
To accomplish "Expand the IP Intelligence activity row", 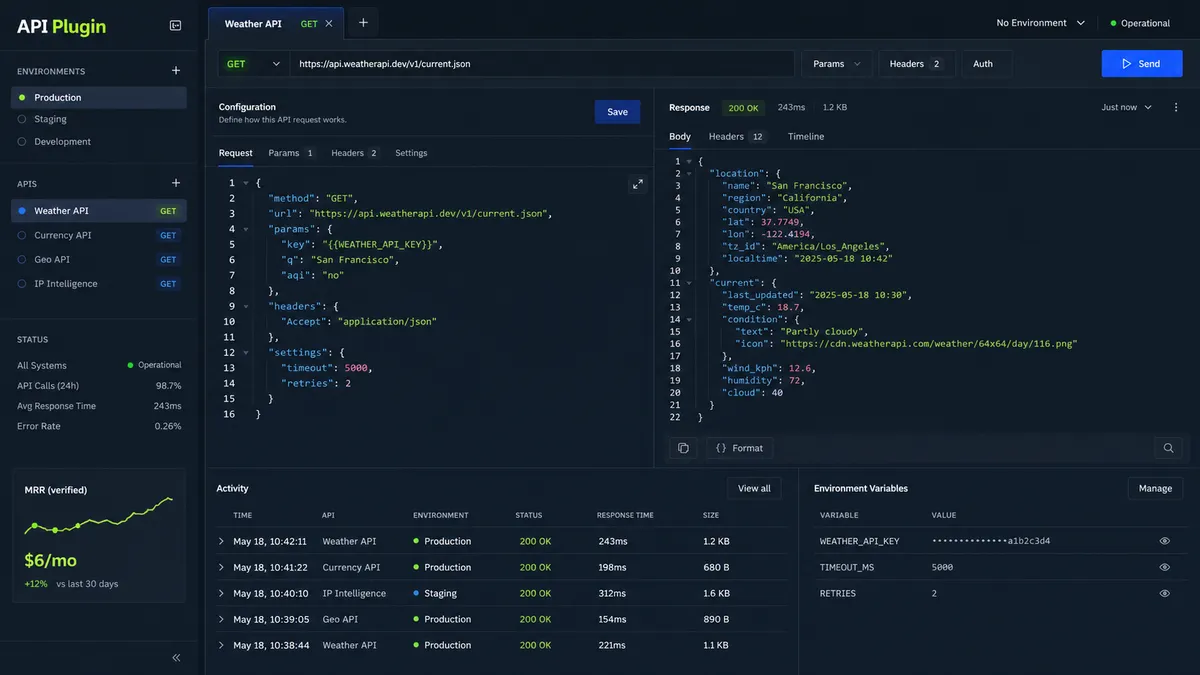I will tap(221, 593).
